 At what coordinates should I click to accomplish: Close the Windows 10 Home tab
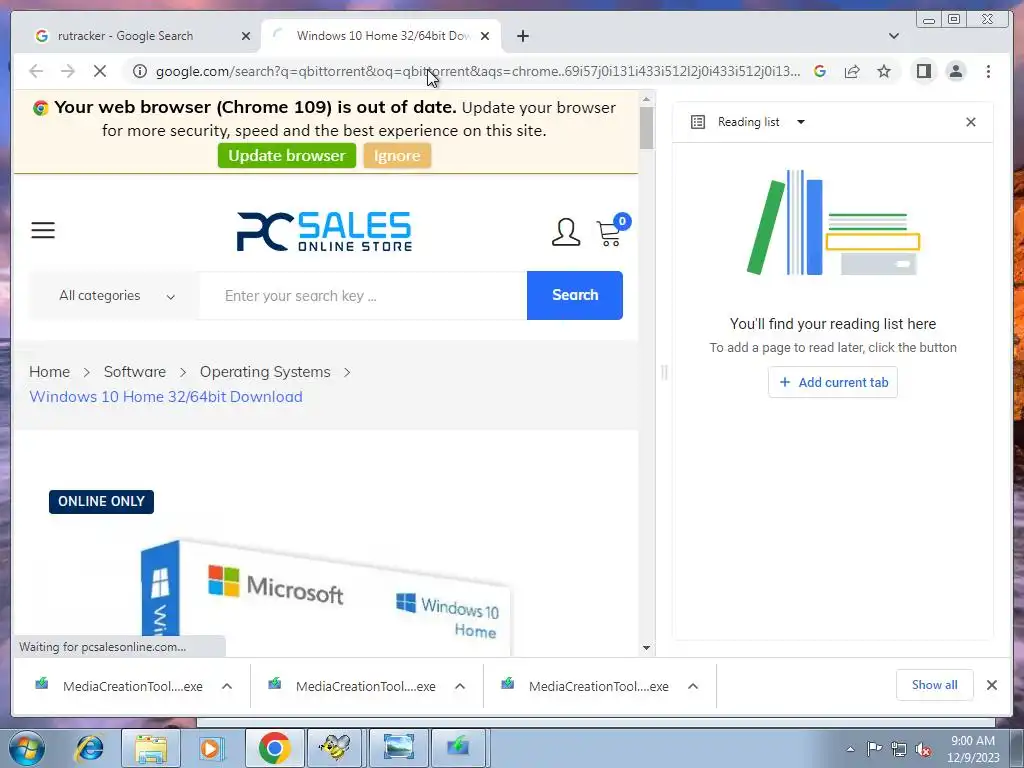[485, 36]
